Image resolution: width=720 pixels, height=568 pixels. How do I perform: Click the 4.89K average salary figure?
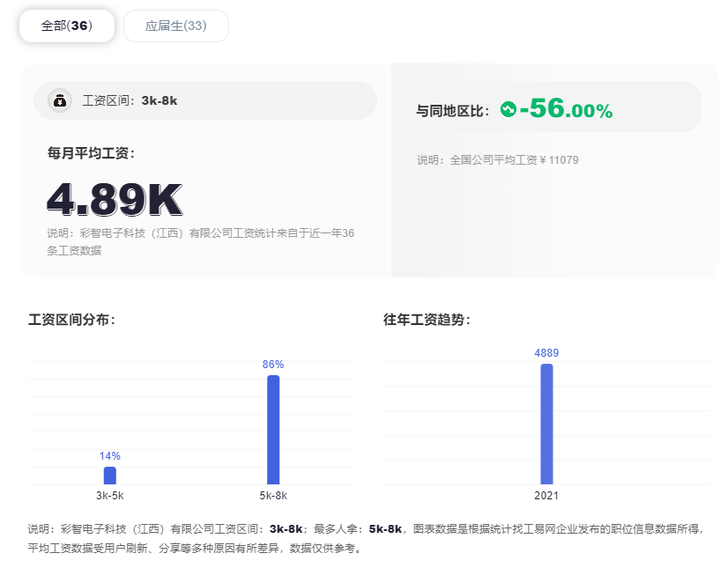click(x=115, y=199)
